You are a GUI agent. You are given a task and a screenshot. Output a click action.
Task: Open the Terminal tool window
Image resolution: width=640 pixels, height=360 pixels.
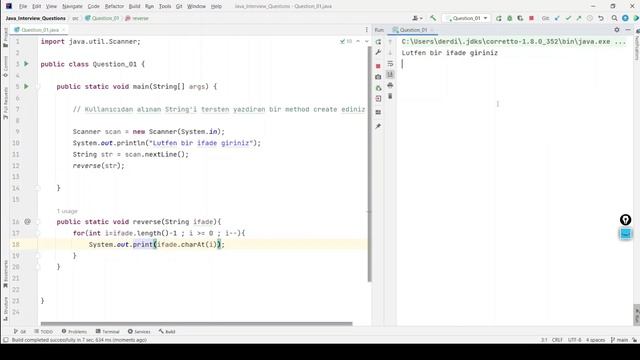pyautogui.click(x=107, y=331)
